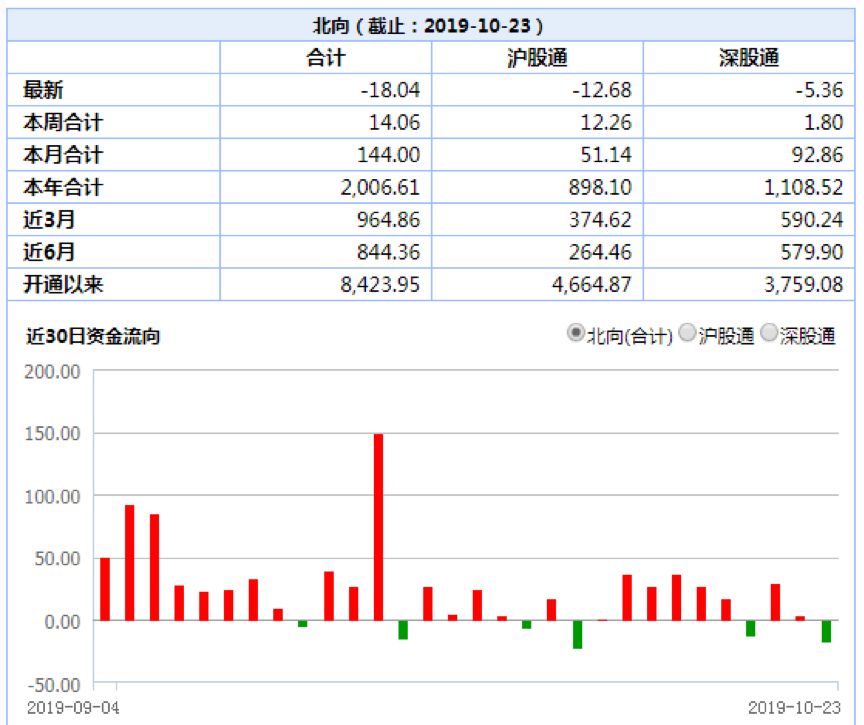Viewport: 864px width, 725px height.
Task: Click the 374.62 cell
Action: tap(601, 220)
